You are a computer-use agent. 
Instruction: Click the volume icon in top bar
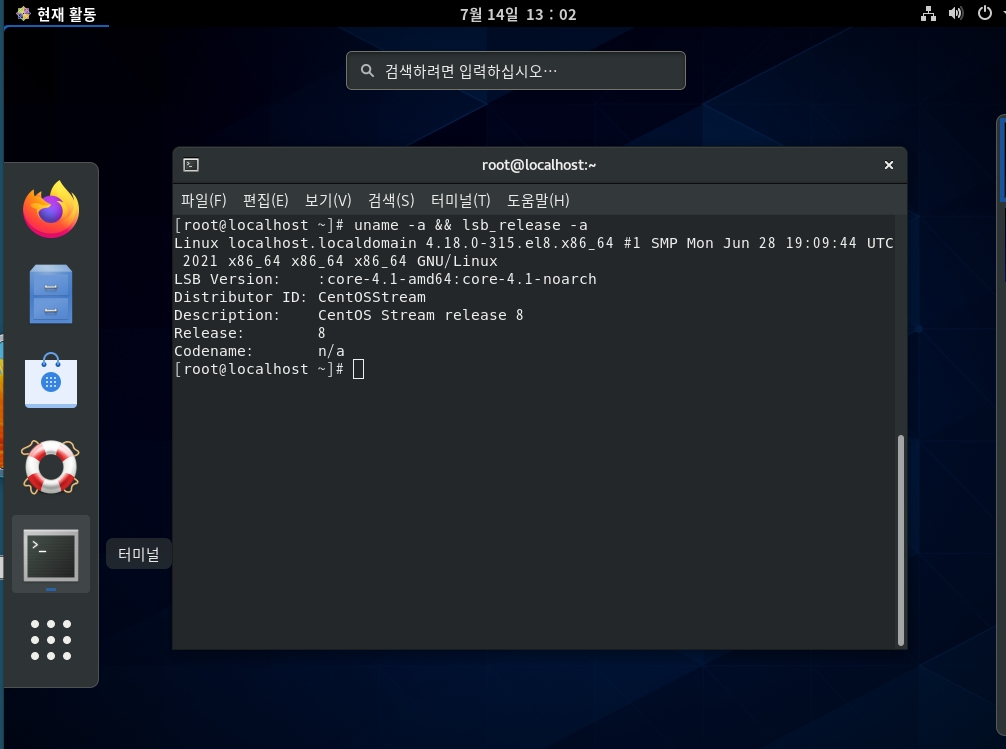[957, 14]
